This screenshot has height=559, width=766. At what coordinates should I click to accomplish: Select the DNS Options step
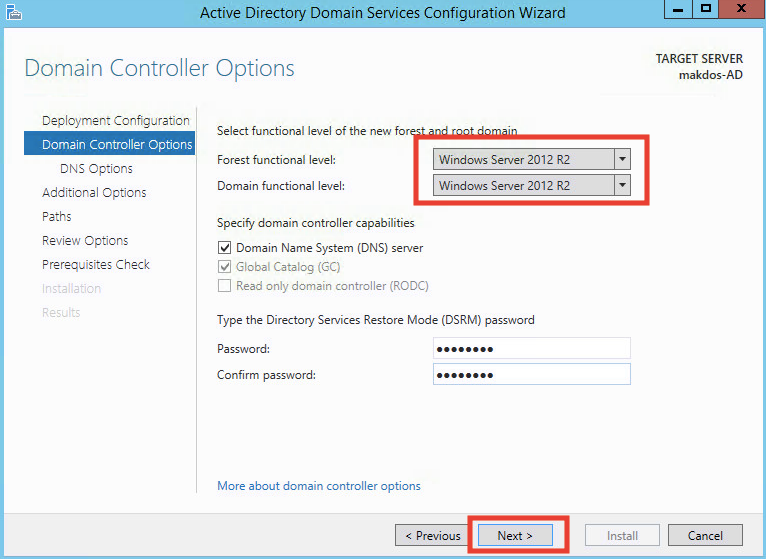[x=96, y=169]
